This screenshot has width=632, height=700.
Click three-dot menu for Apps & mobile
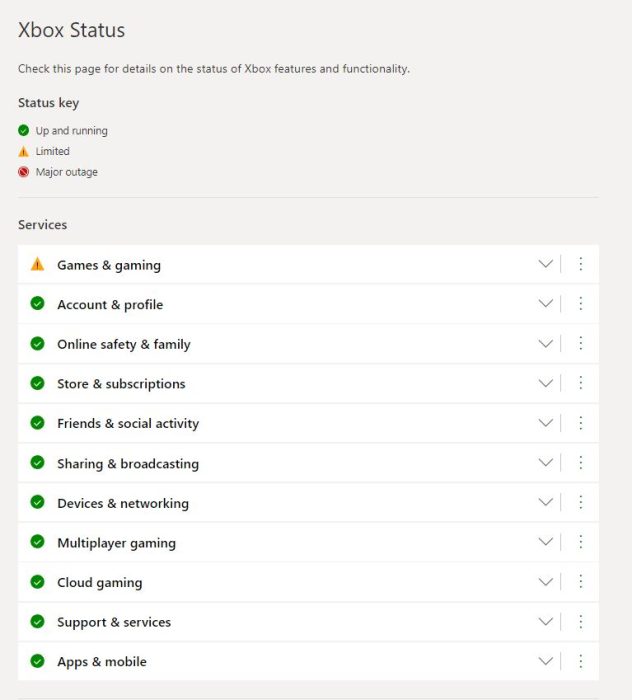(581, 661)
